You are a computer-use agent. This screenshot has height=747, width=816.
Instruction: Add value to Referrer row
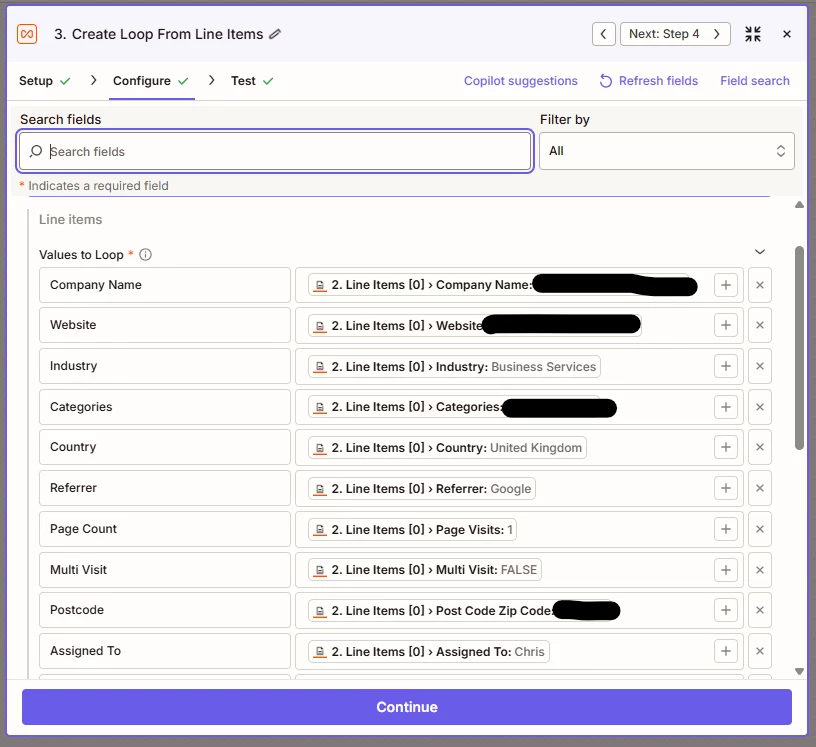pyautogui.click(x=726, y=488)
